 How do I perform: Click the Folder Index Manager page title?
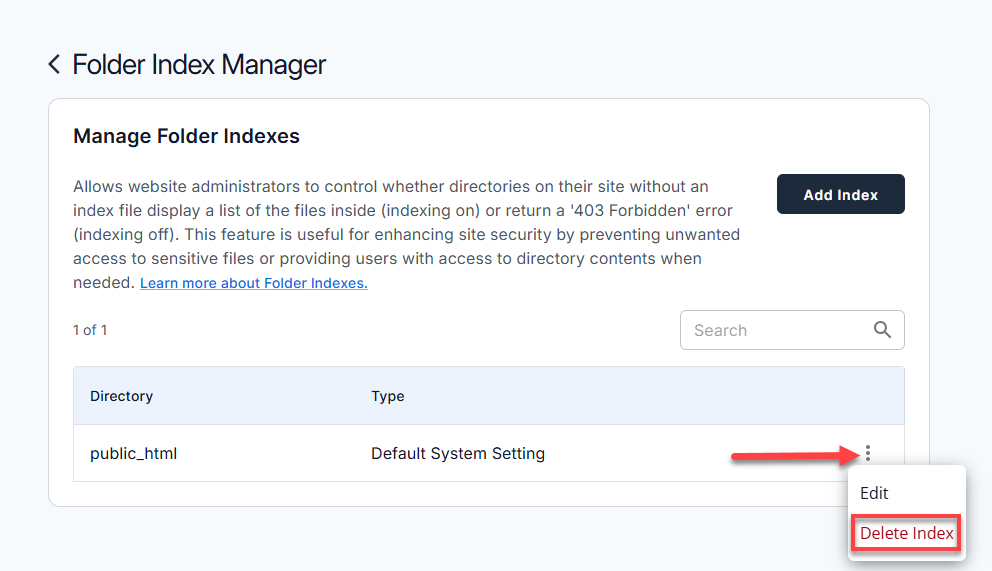(199, 64)
